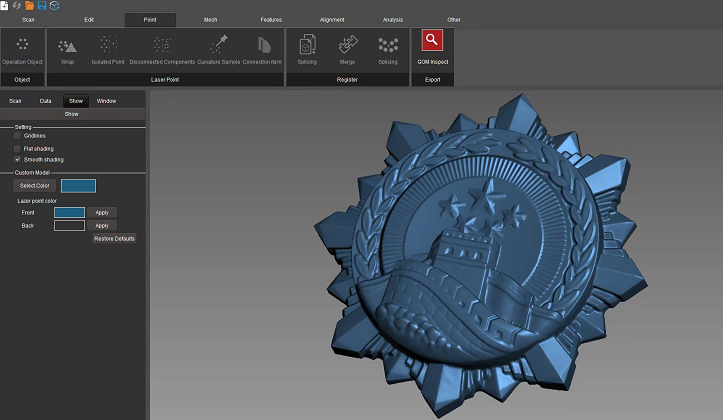This screenshot has width=723, height=420.
Task: Apply the Front laser point color
Action: (x=102, y=213)
